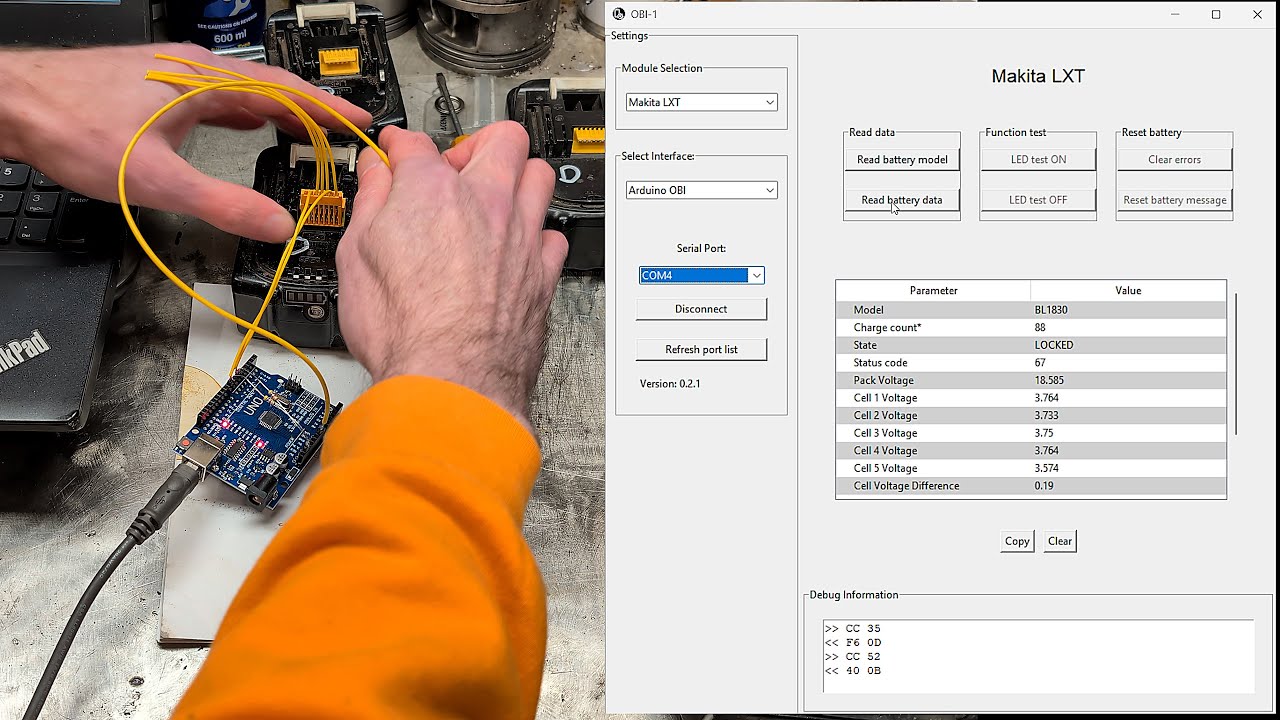Click Reset battery message button

coord(1174,200)
